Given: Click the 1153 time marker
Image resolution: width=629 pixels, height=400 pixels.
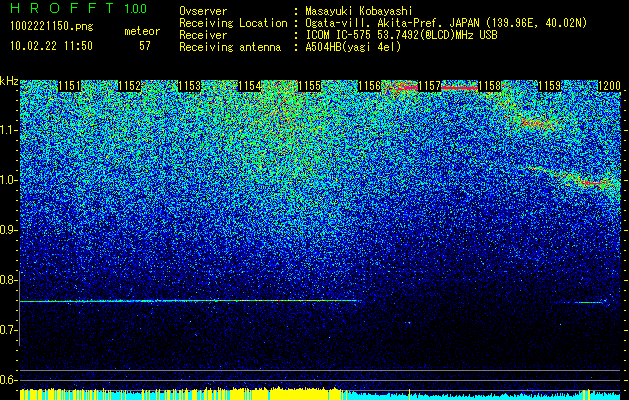Looking at the screenshot, I should coord(189,86).
